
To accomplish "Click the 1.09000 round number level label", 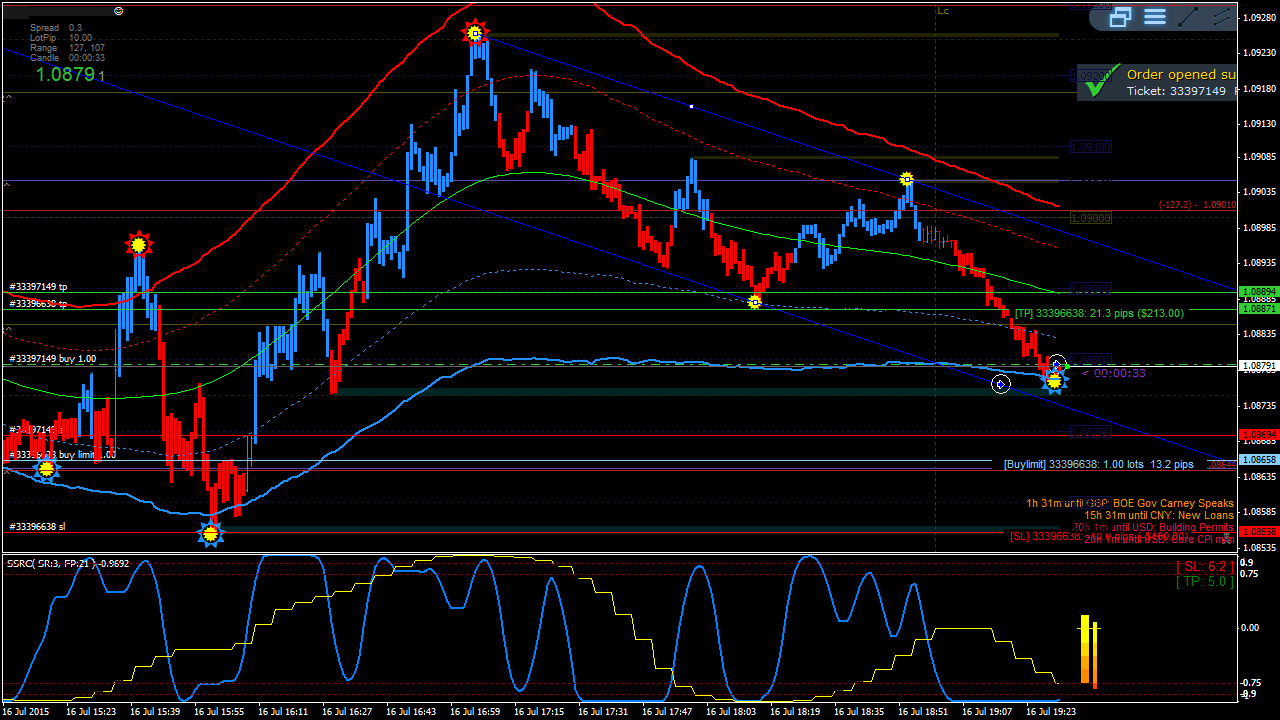I will pos(1090,218).
